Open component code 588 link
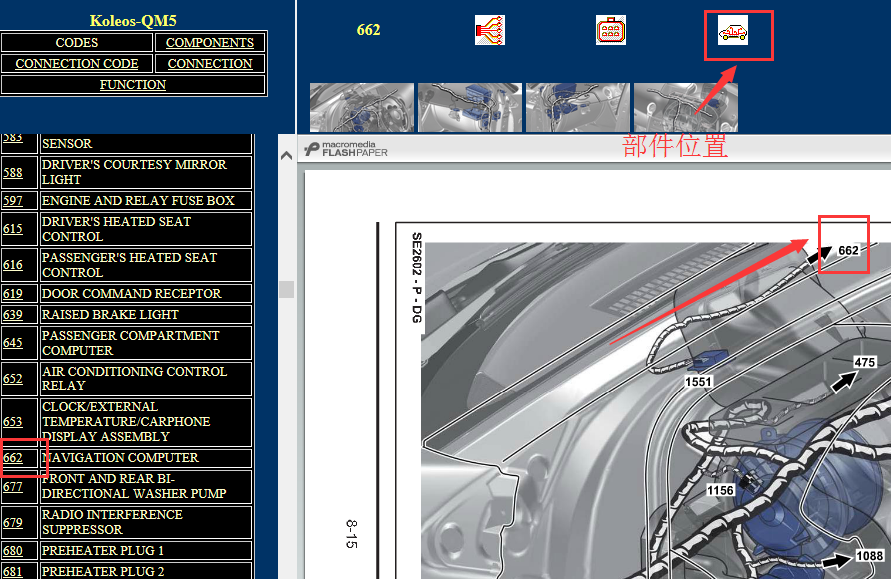Image resolution: width=891 pixels, height=579 pixels. (13, 173)
